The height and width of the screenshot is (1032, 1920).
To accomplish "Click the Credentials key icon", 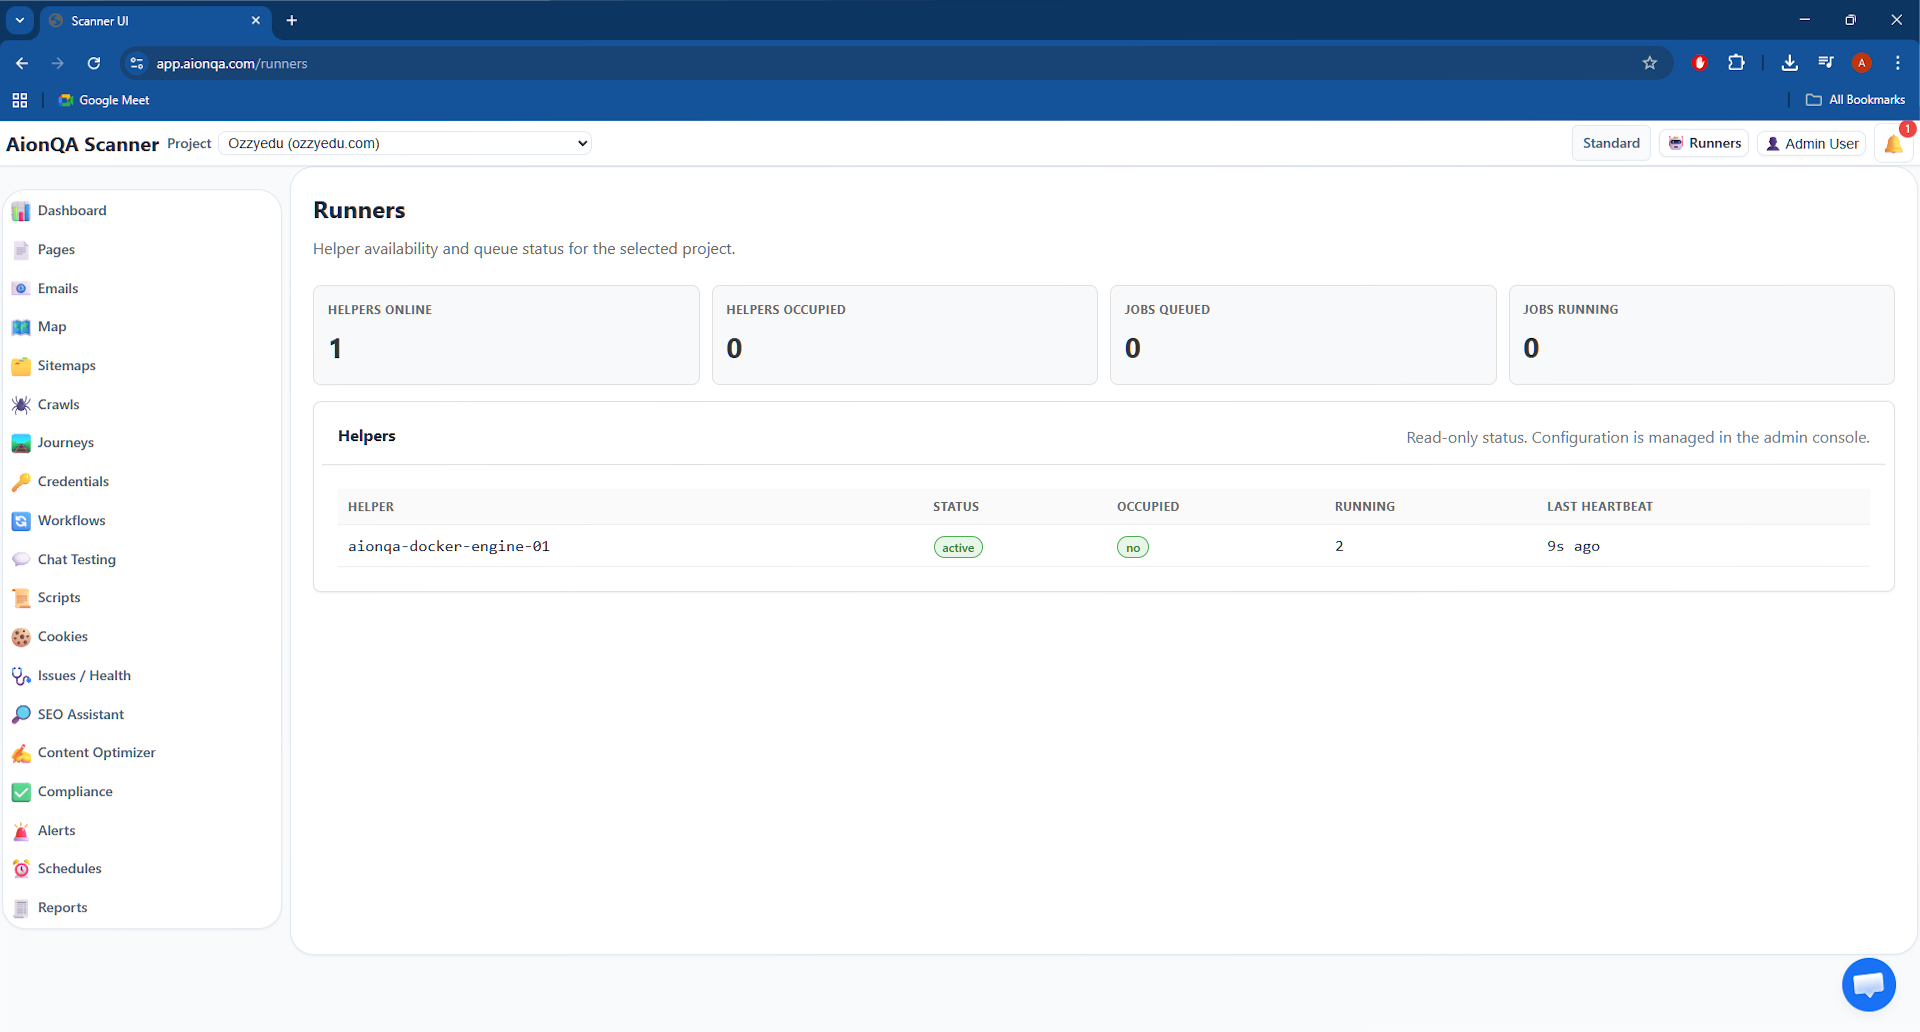I will [x=21, y=482].
